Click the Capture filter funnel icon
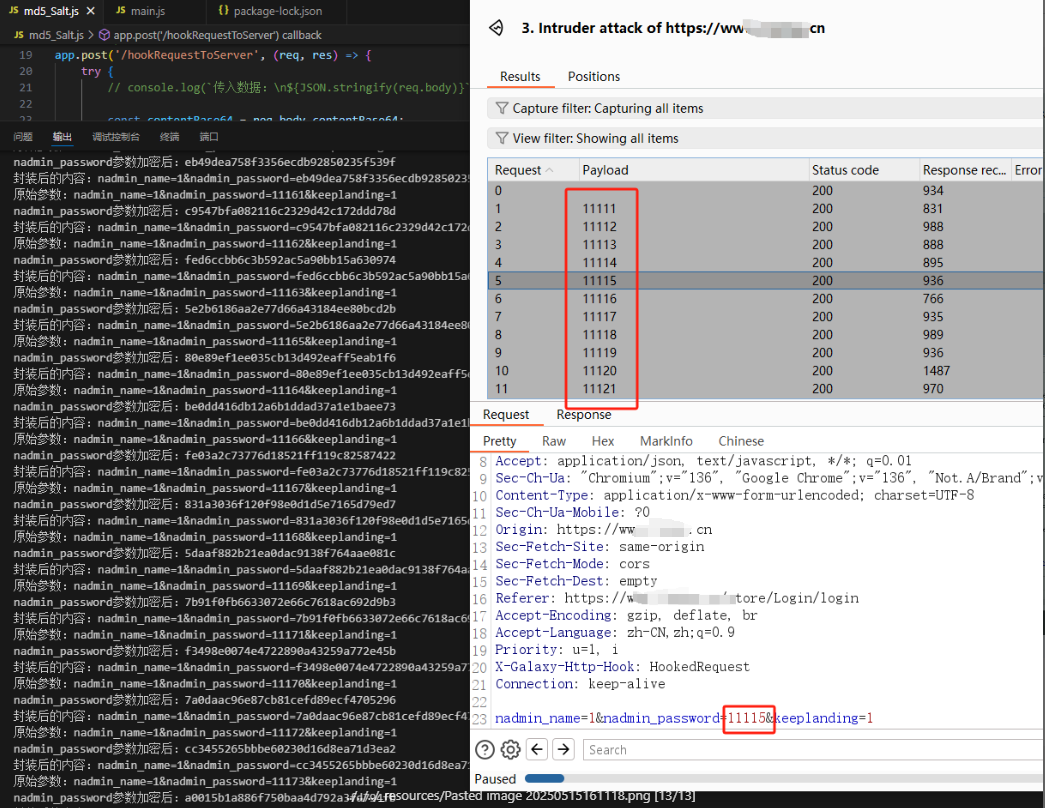Screen dimensions: 1045x808 [500, 108]
